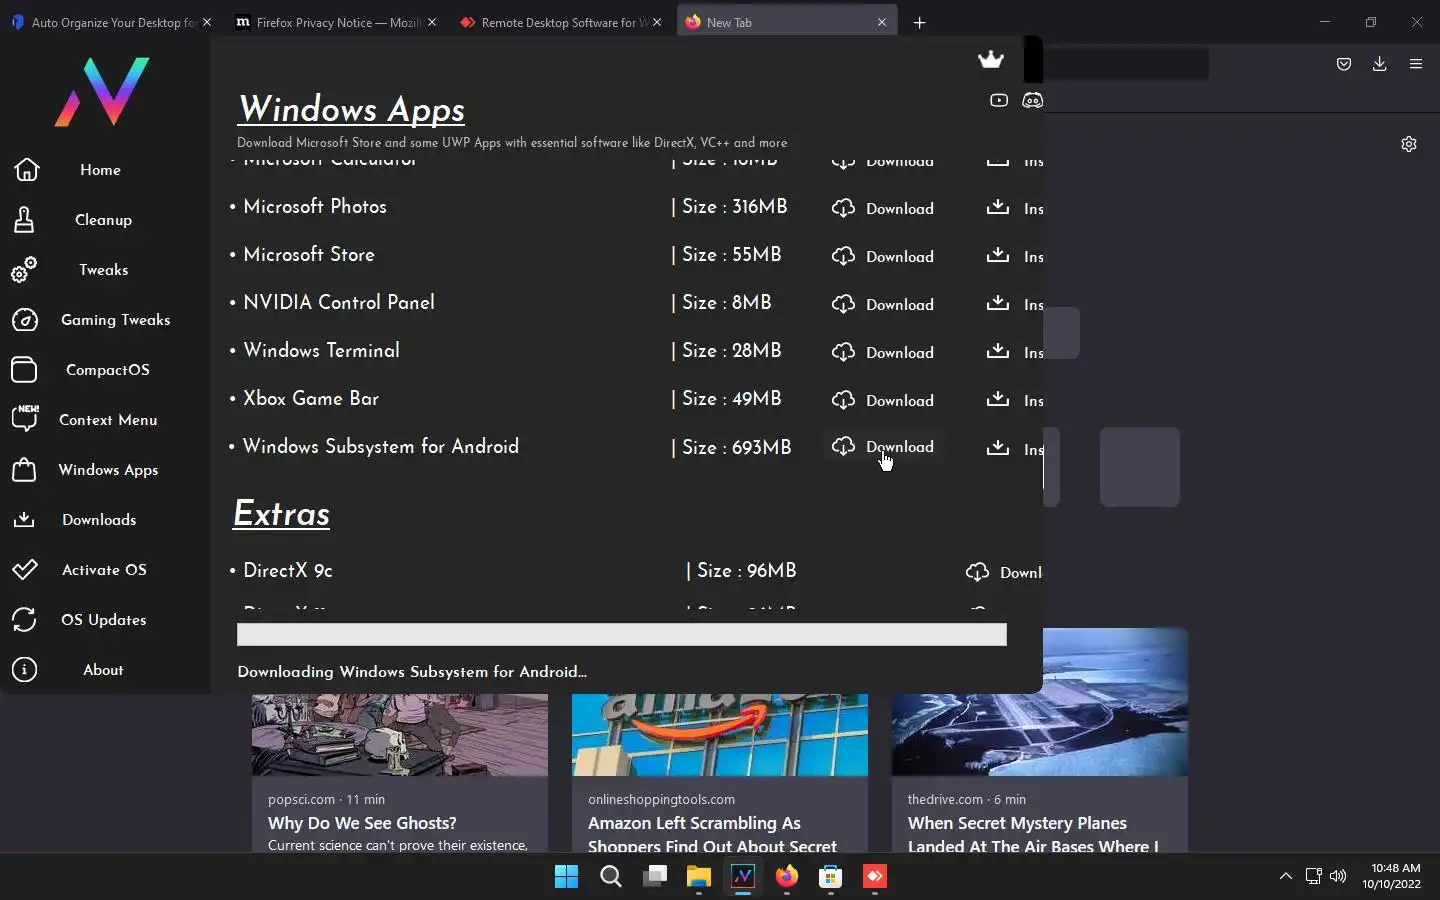
Task: Open Windows Start menu
Action: coord(566,877)
